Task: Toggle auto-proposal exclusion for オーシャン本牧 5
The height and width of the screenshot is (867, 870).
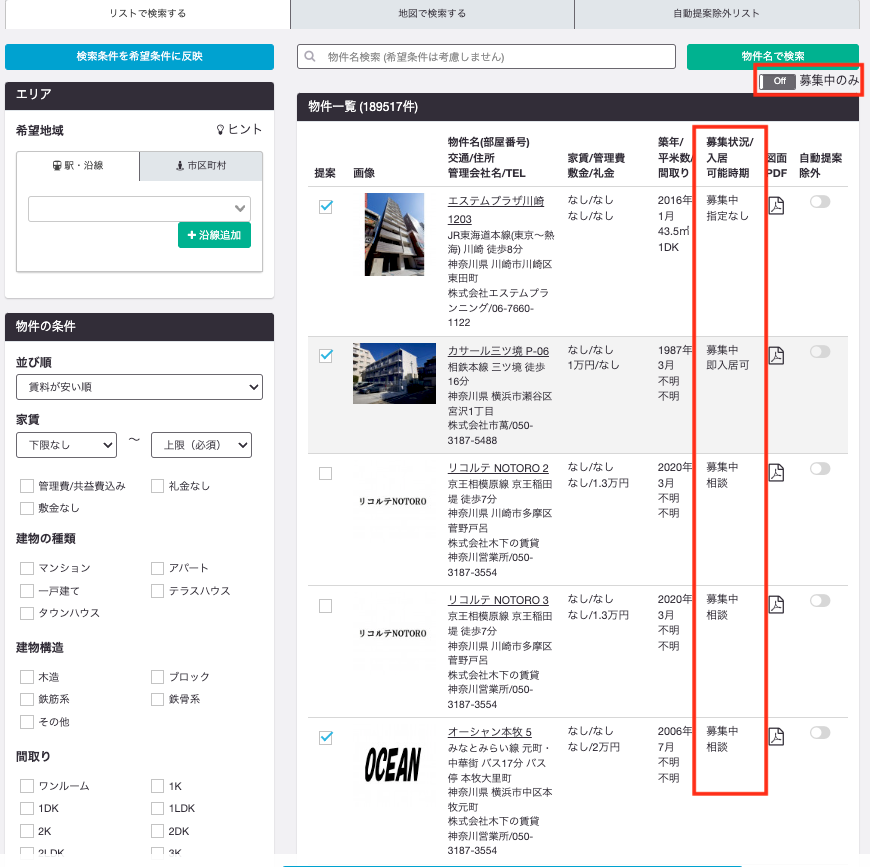Action: (x=820, y=732)
